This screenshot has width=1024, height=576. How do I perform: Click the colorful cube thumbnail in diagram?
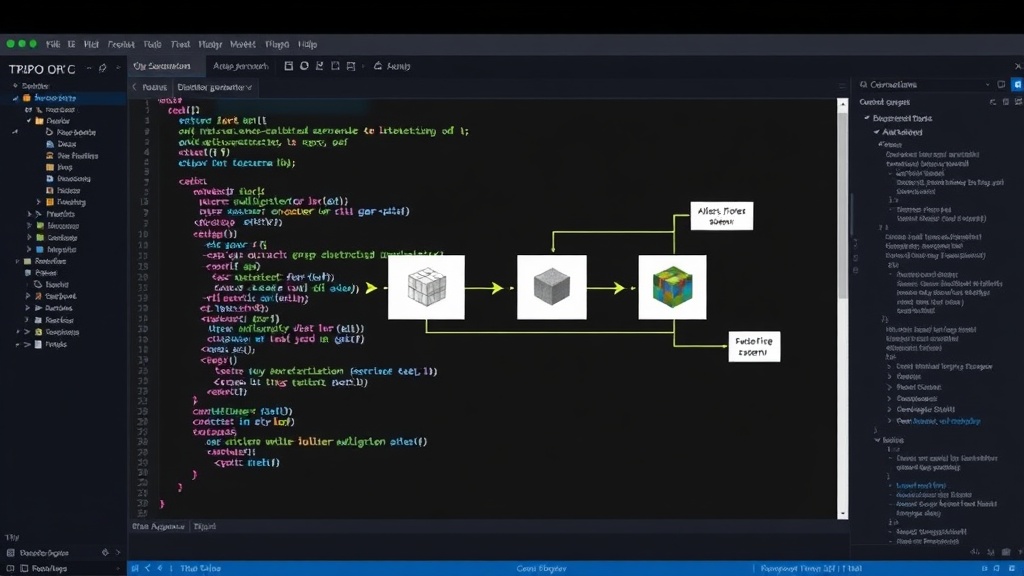tap(672, 287)
